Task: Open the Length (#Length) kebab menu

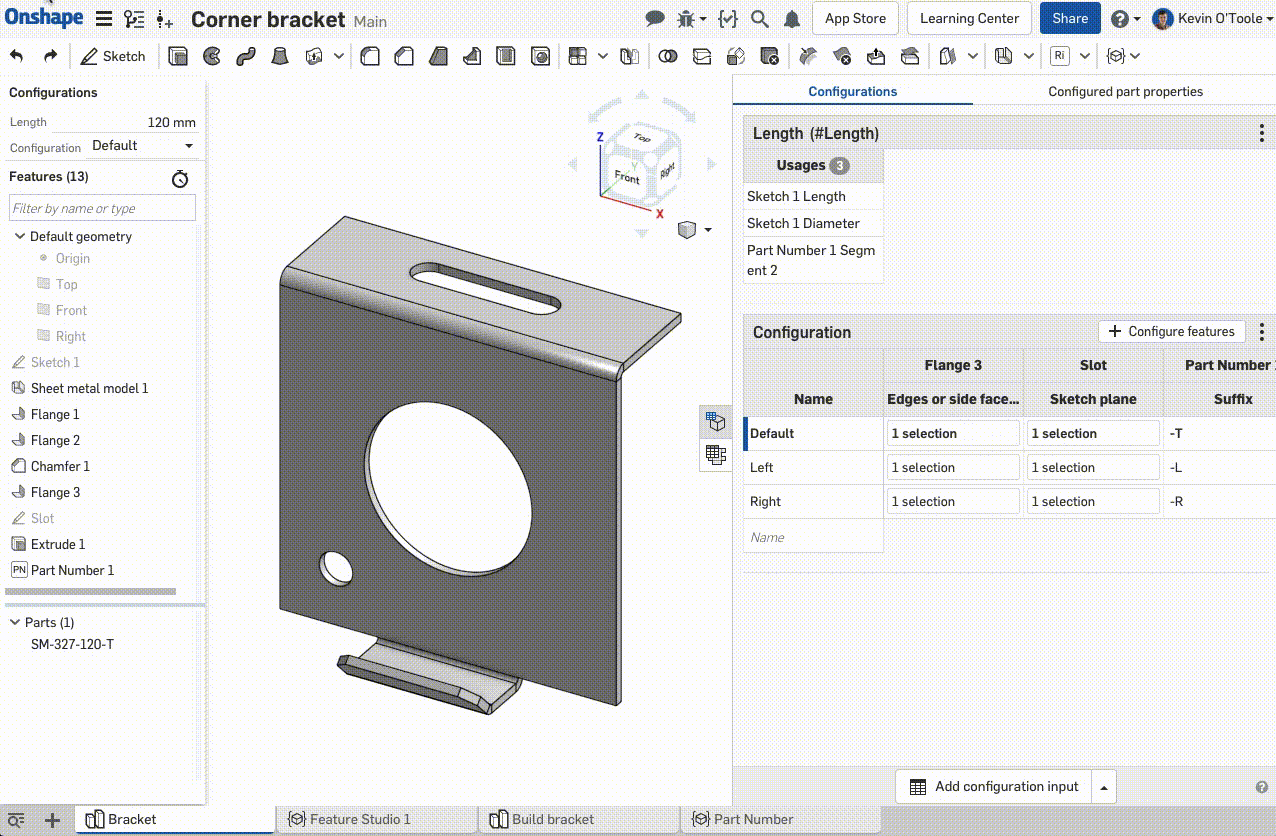Action: click(x=1262, y=133)
